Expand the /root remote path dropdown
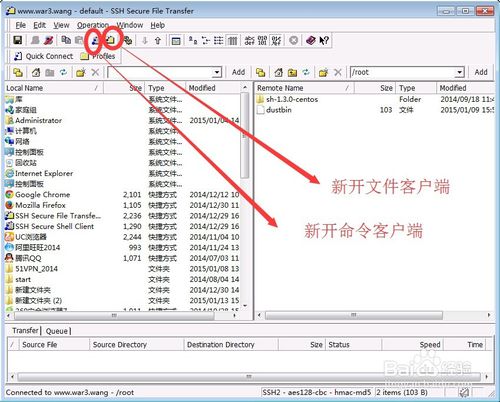The width and height of the screenshot is (500, 402). point(460,72)
